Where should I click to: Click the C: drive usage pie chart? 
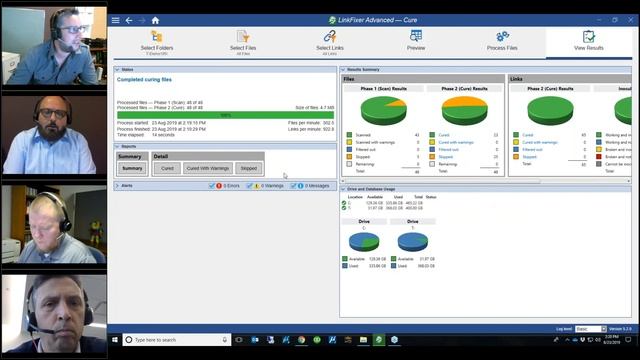[x=364, y=242]
